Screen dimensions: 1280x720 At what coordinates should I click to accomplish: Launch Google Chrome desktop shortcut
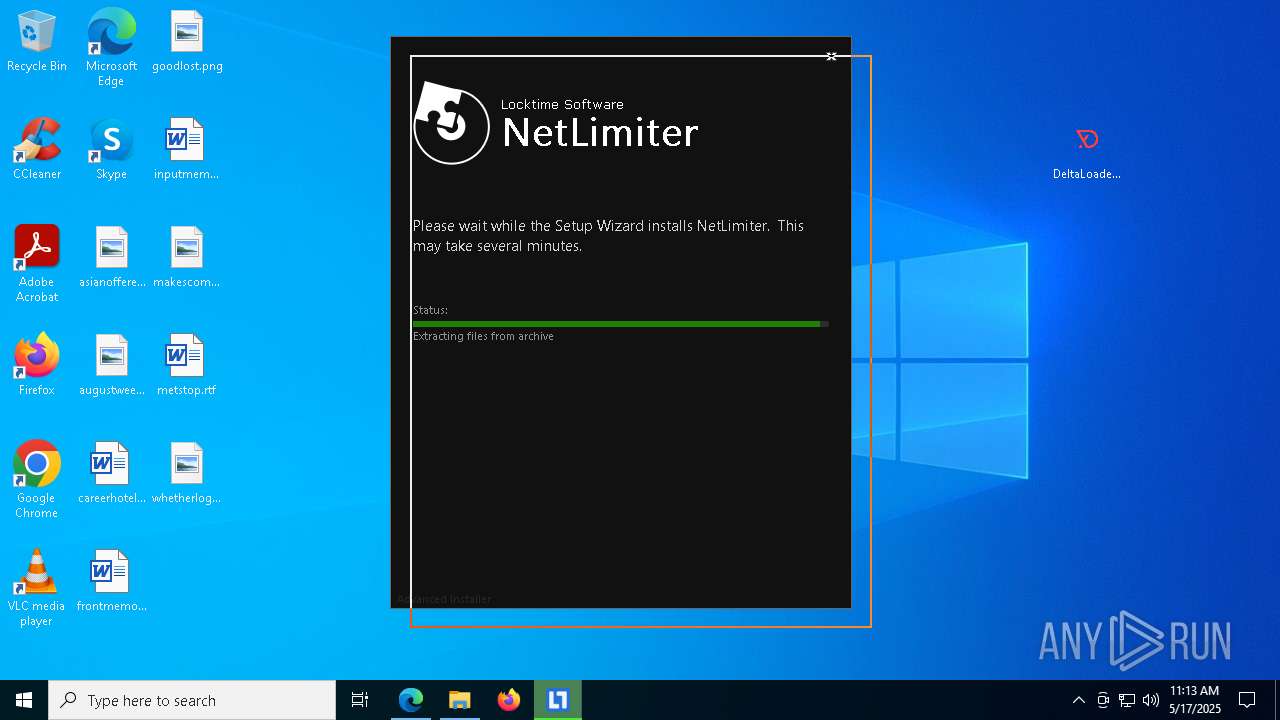tap(37, 480)
